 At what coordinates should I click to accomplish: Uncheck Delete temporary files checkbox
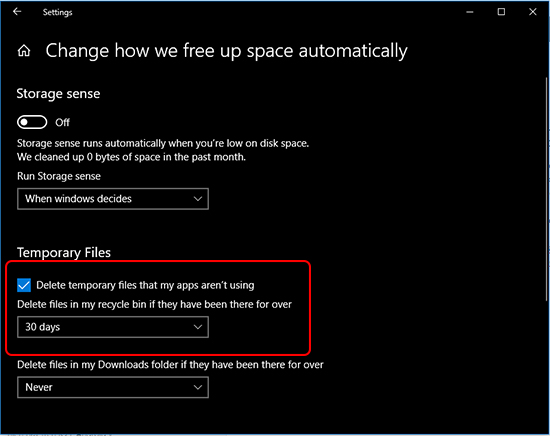tap(24, 285)
